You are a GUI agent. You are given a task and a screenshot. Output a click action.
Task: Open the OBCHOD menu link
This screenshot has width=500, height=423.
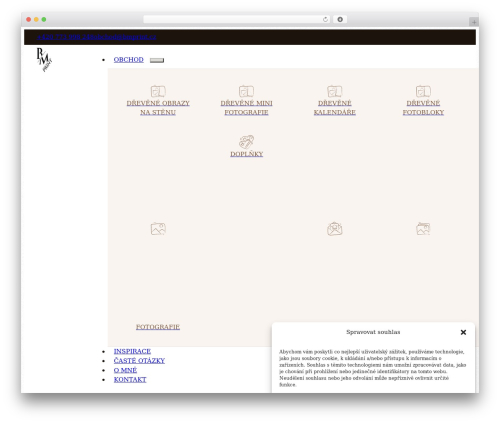tap(128, 60)
